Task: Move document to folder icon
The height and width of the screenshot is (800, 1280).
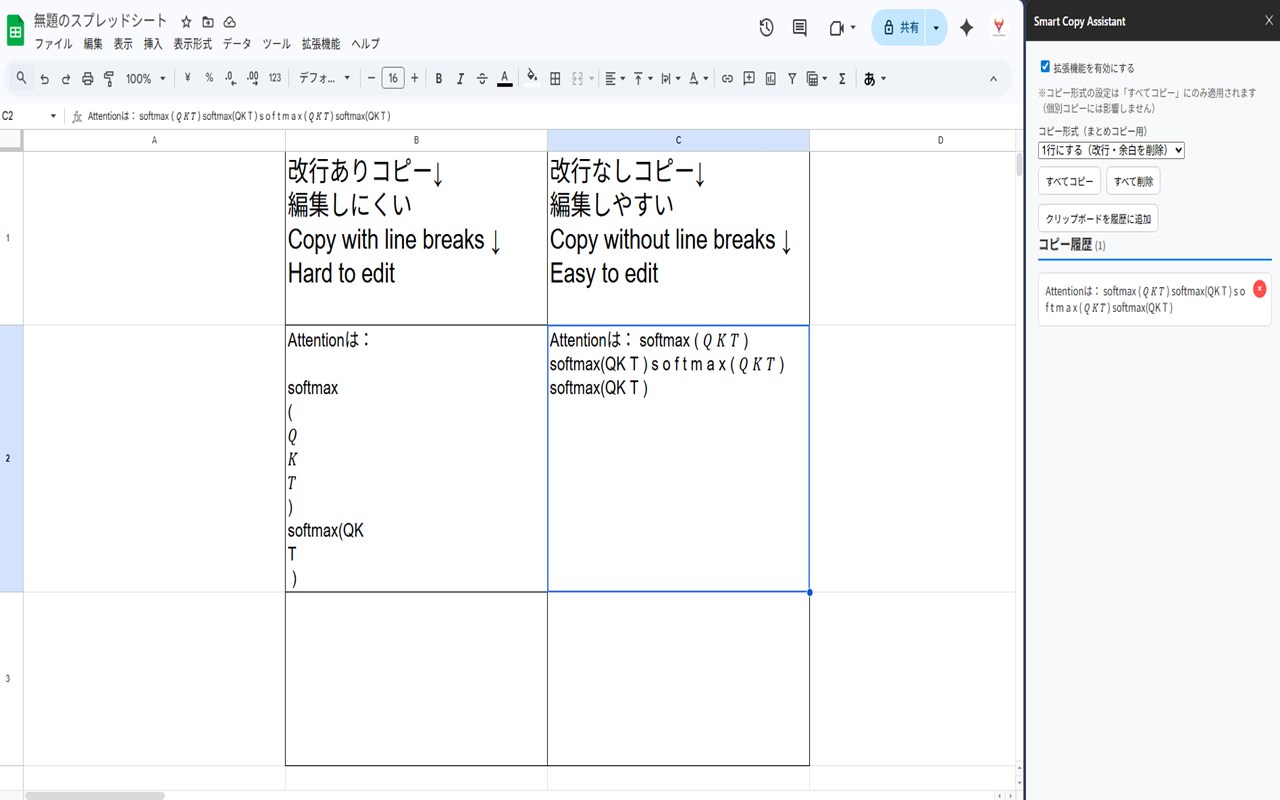Action: pyautogui.click(x=208, y=21)
